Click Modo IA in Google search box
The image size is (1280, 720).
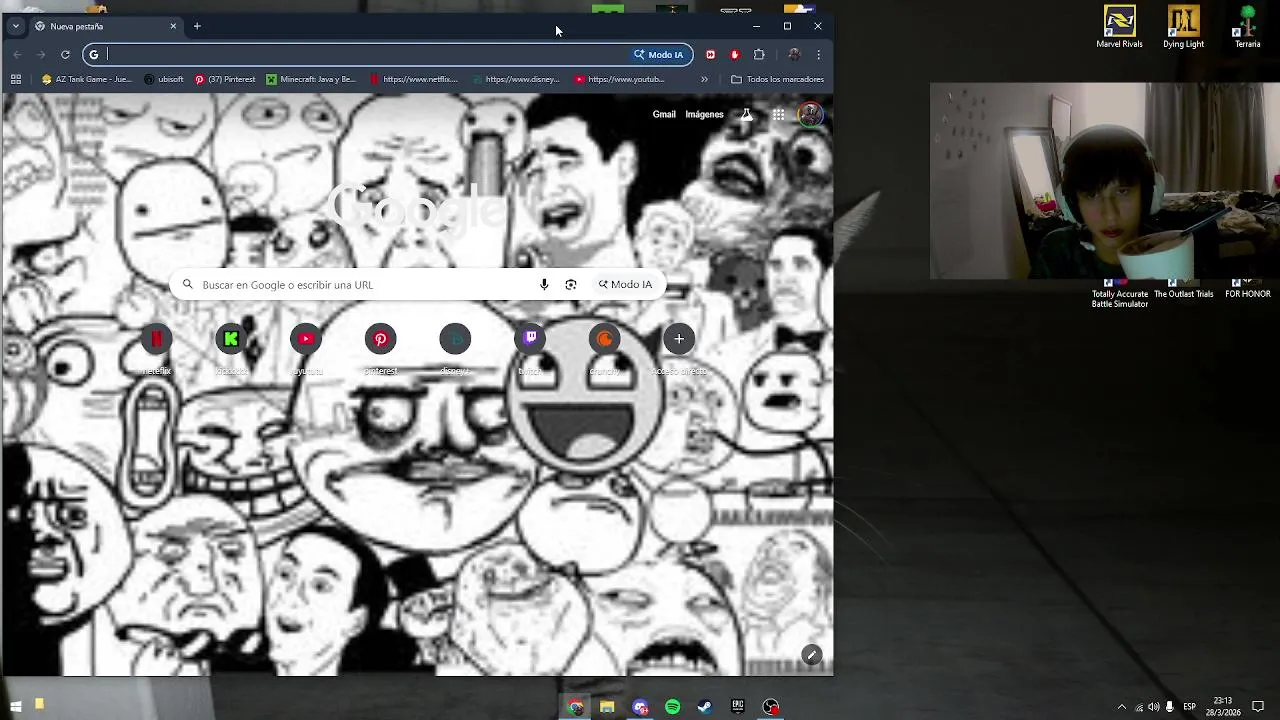[626, 285]
